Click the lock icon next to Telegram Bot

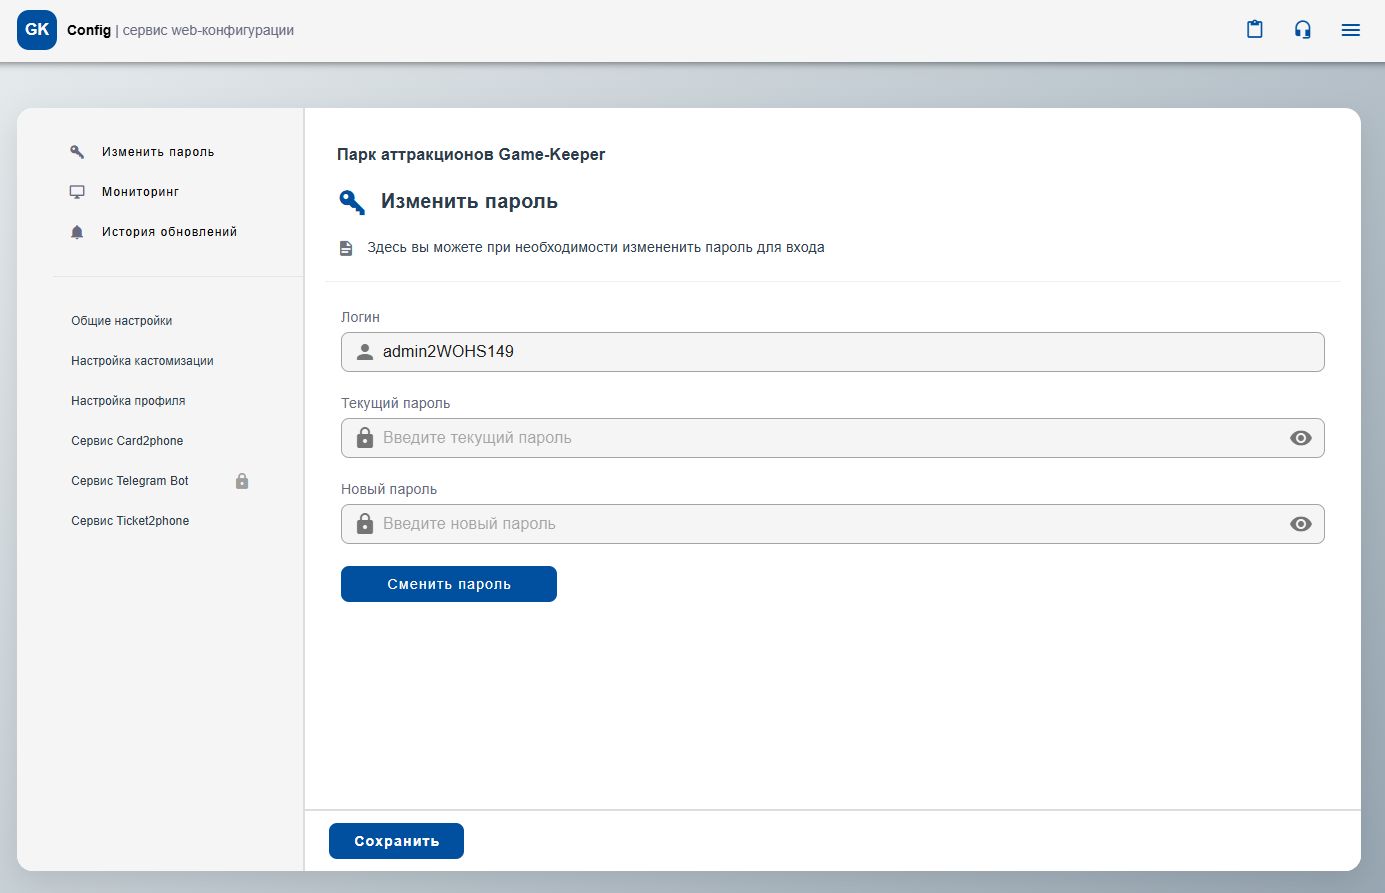coord(242,481)
